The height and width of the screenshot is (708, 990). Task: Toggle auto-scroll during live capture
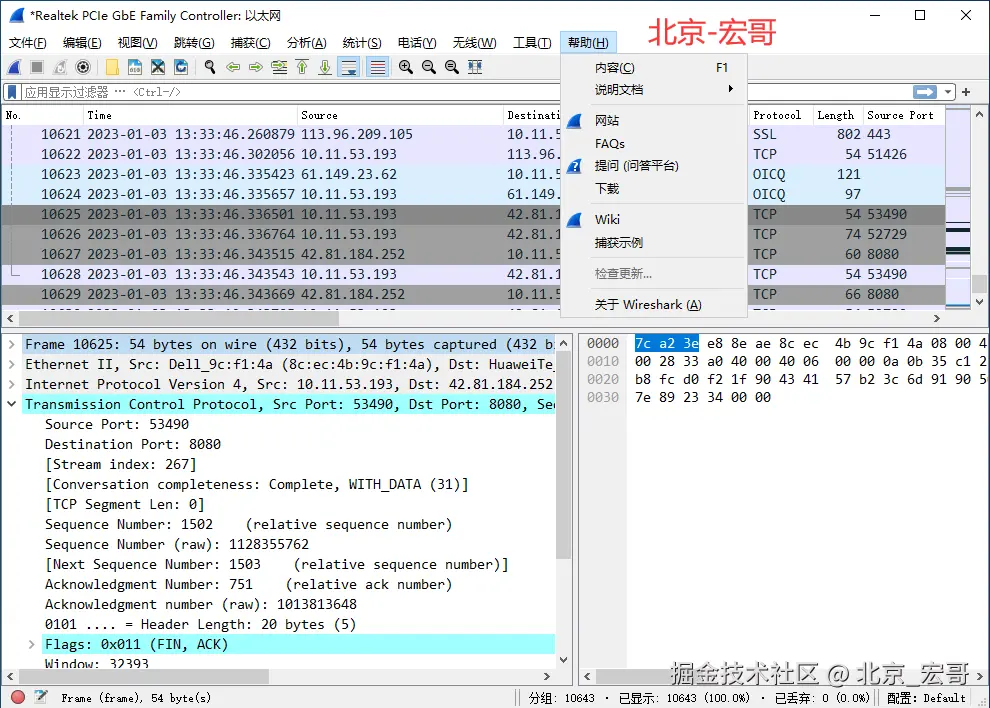pos(349,67)
